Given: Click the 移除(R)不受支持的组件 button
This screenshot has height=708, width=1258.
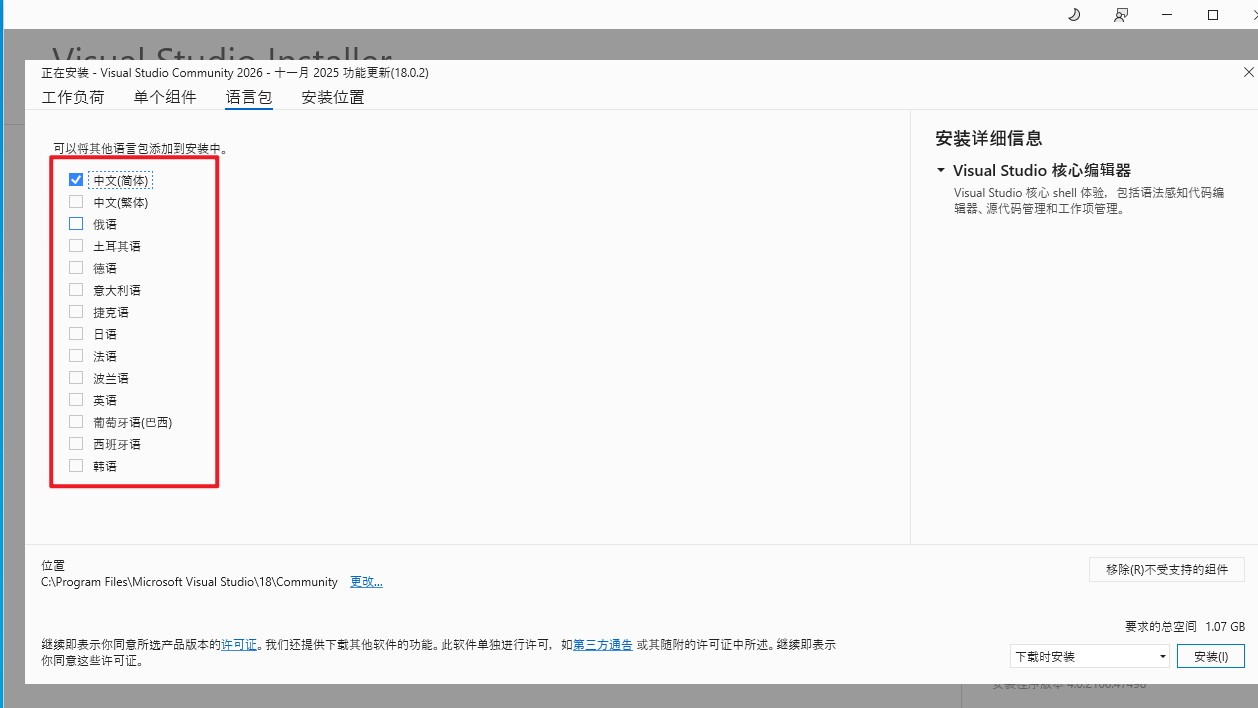Looking at the screenshot, I should 1166,569.
